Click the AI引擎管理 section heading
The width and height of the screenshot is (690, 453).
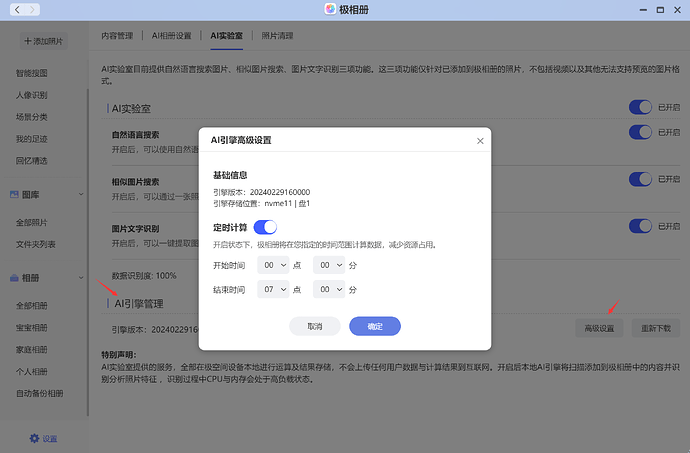pyautogui.click(x=139, y=303)
